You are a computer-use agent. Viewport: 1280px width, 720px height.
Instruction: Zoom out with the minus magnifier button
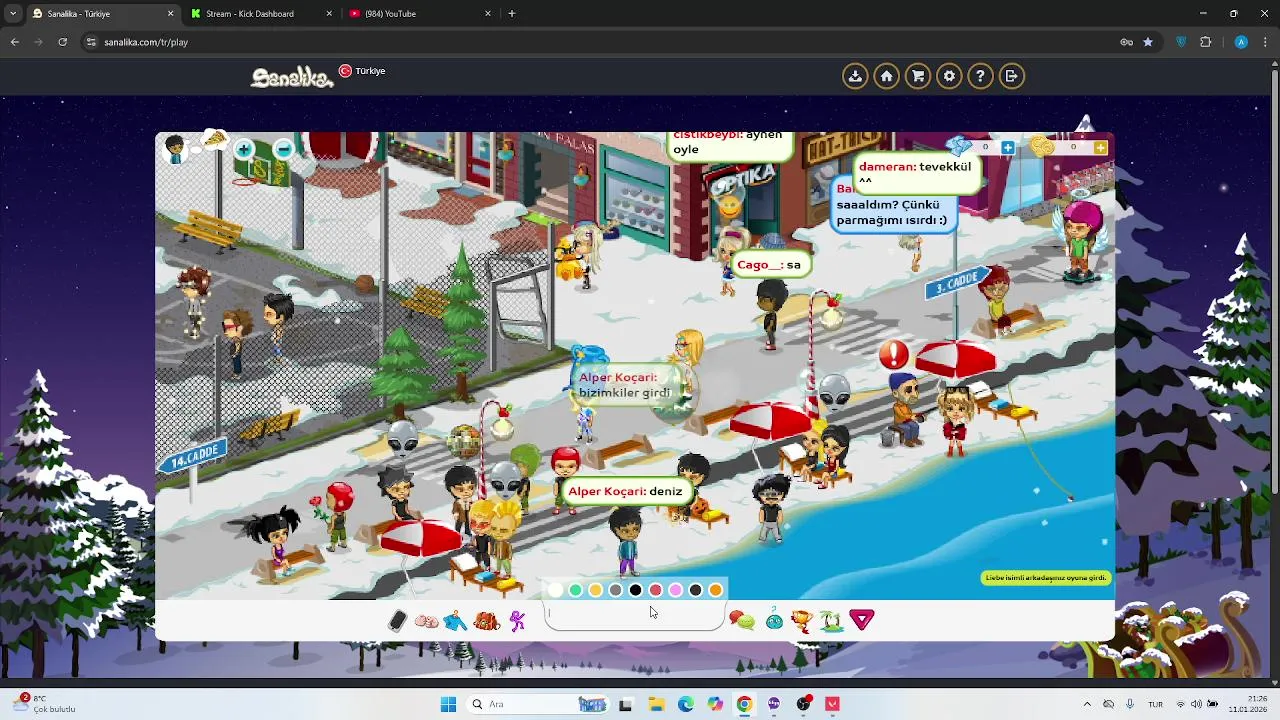(283, 150)
